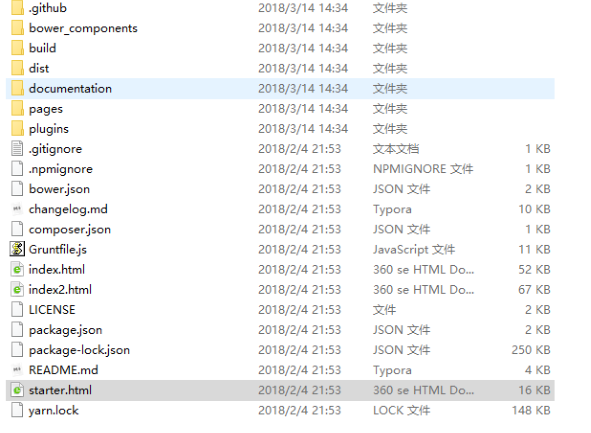This screenshot has height=433, width=591.
Task: Click the 16 KB size of starter.html
Action: click(534, 390)
